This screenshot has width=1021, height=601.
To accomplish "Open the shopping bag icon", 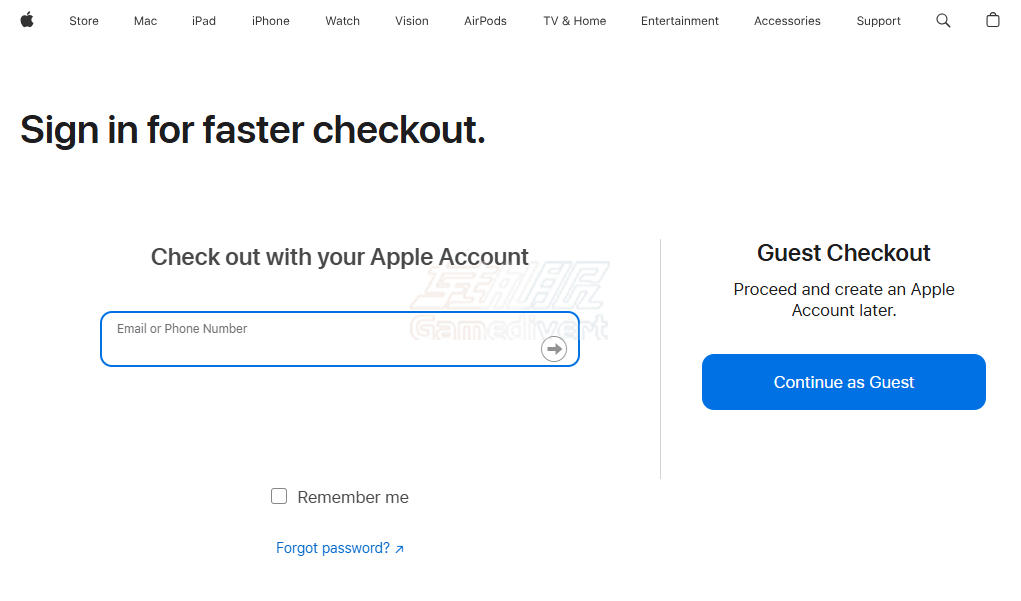I will pyautogui.click(x=992, y=20).
